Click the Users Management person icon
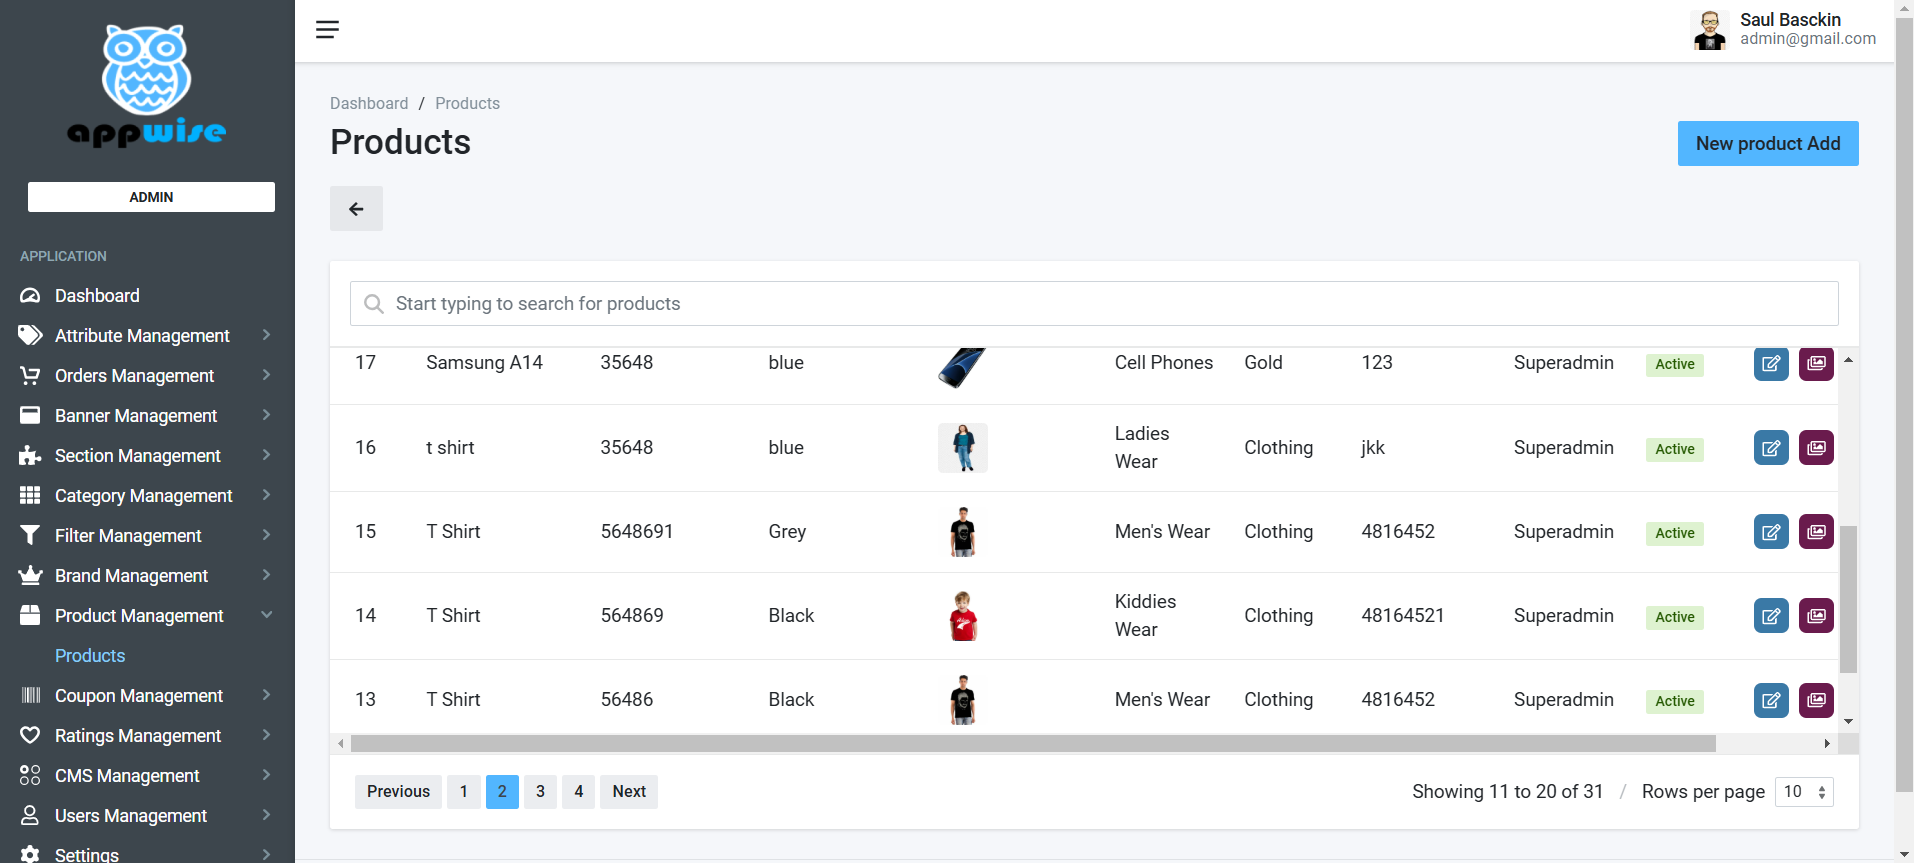 point(30,815)
